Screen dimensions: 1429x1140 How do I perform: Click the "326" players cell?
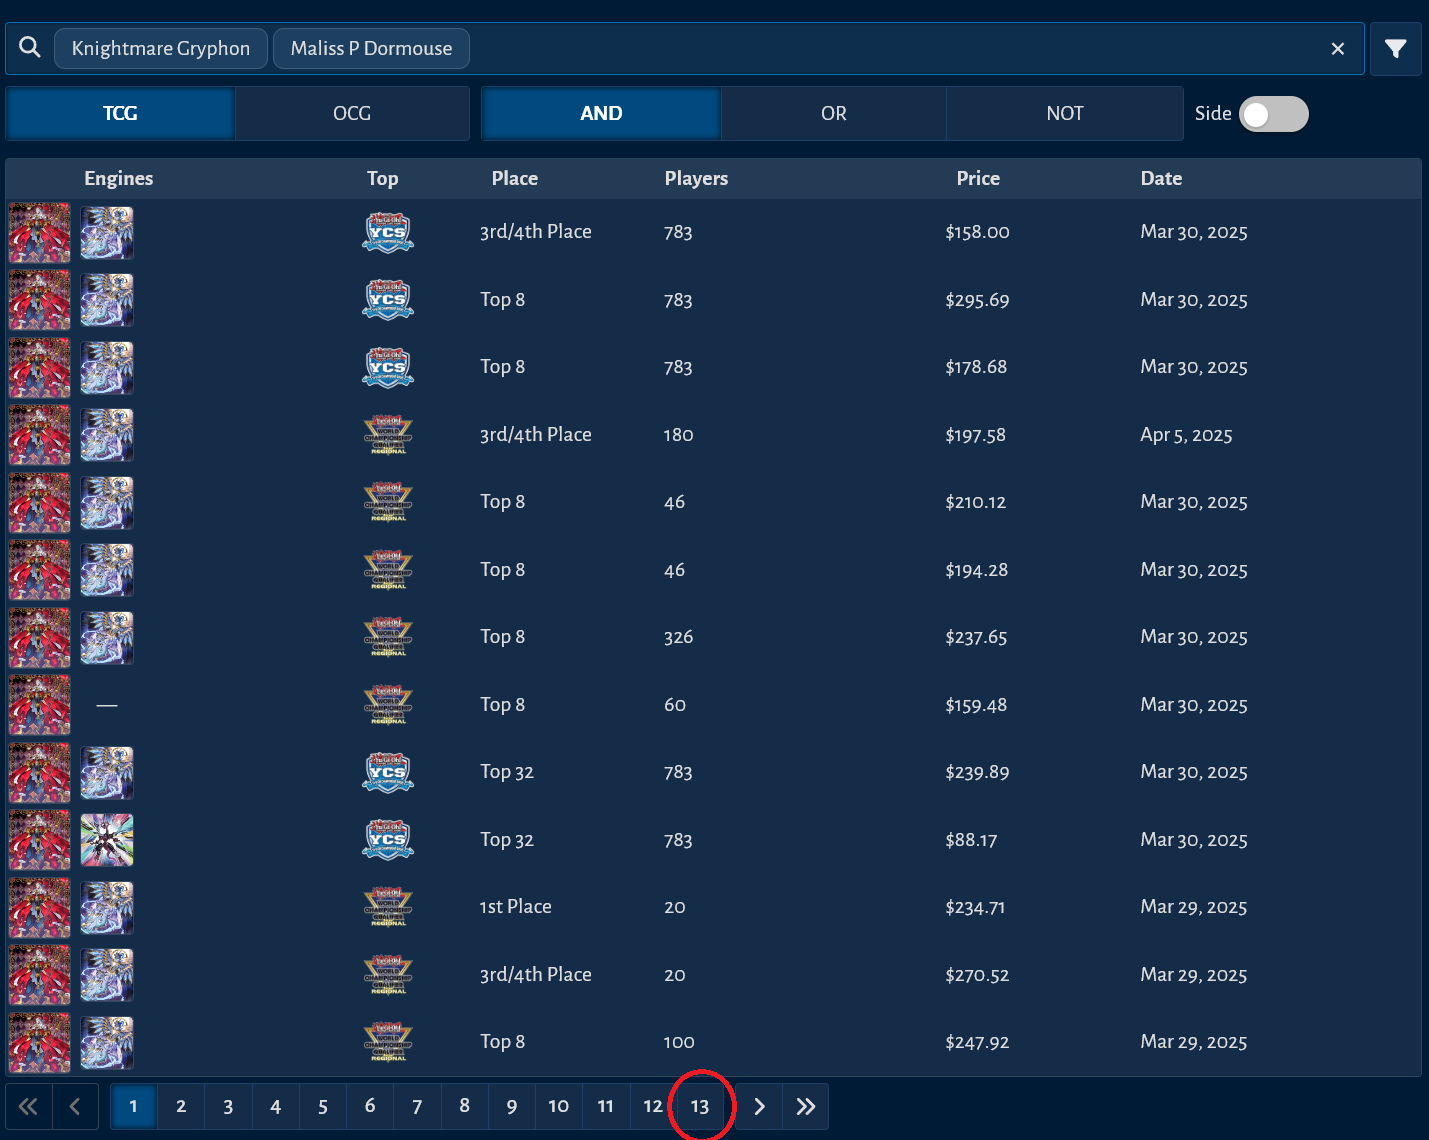tap(679, 637)
